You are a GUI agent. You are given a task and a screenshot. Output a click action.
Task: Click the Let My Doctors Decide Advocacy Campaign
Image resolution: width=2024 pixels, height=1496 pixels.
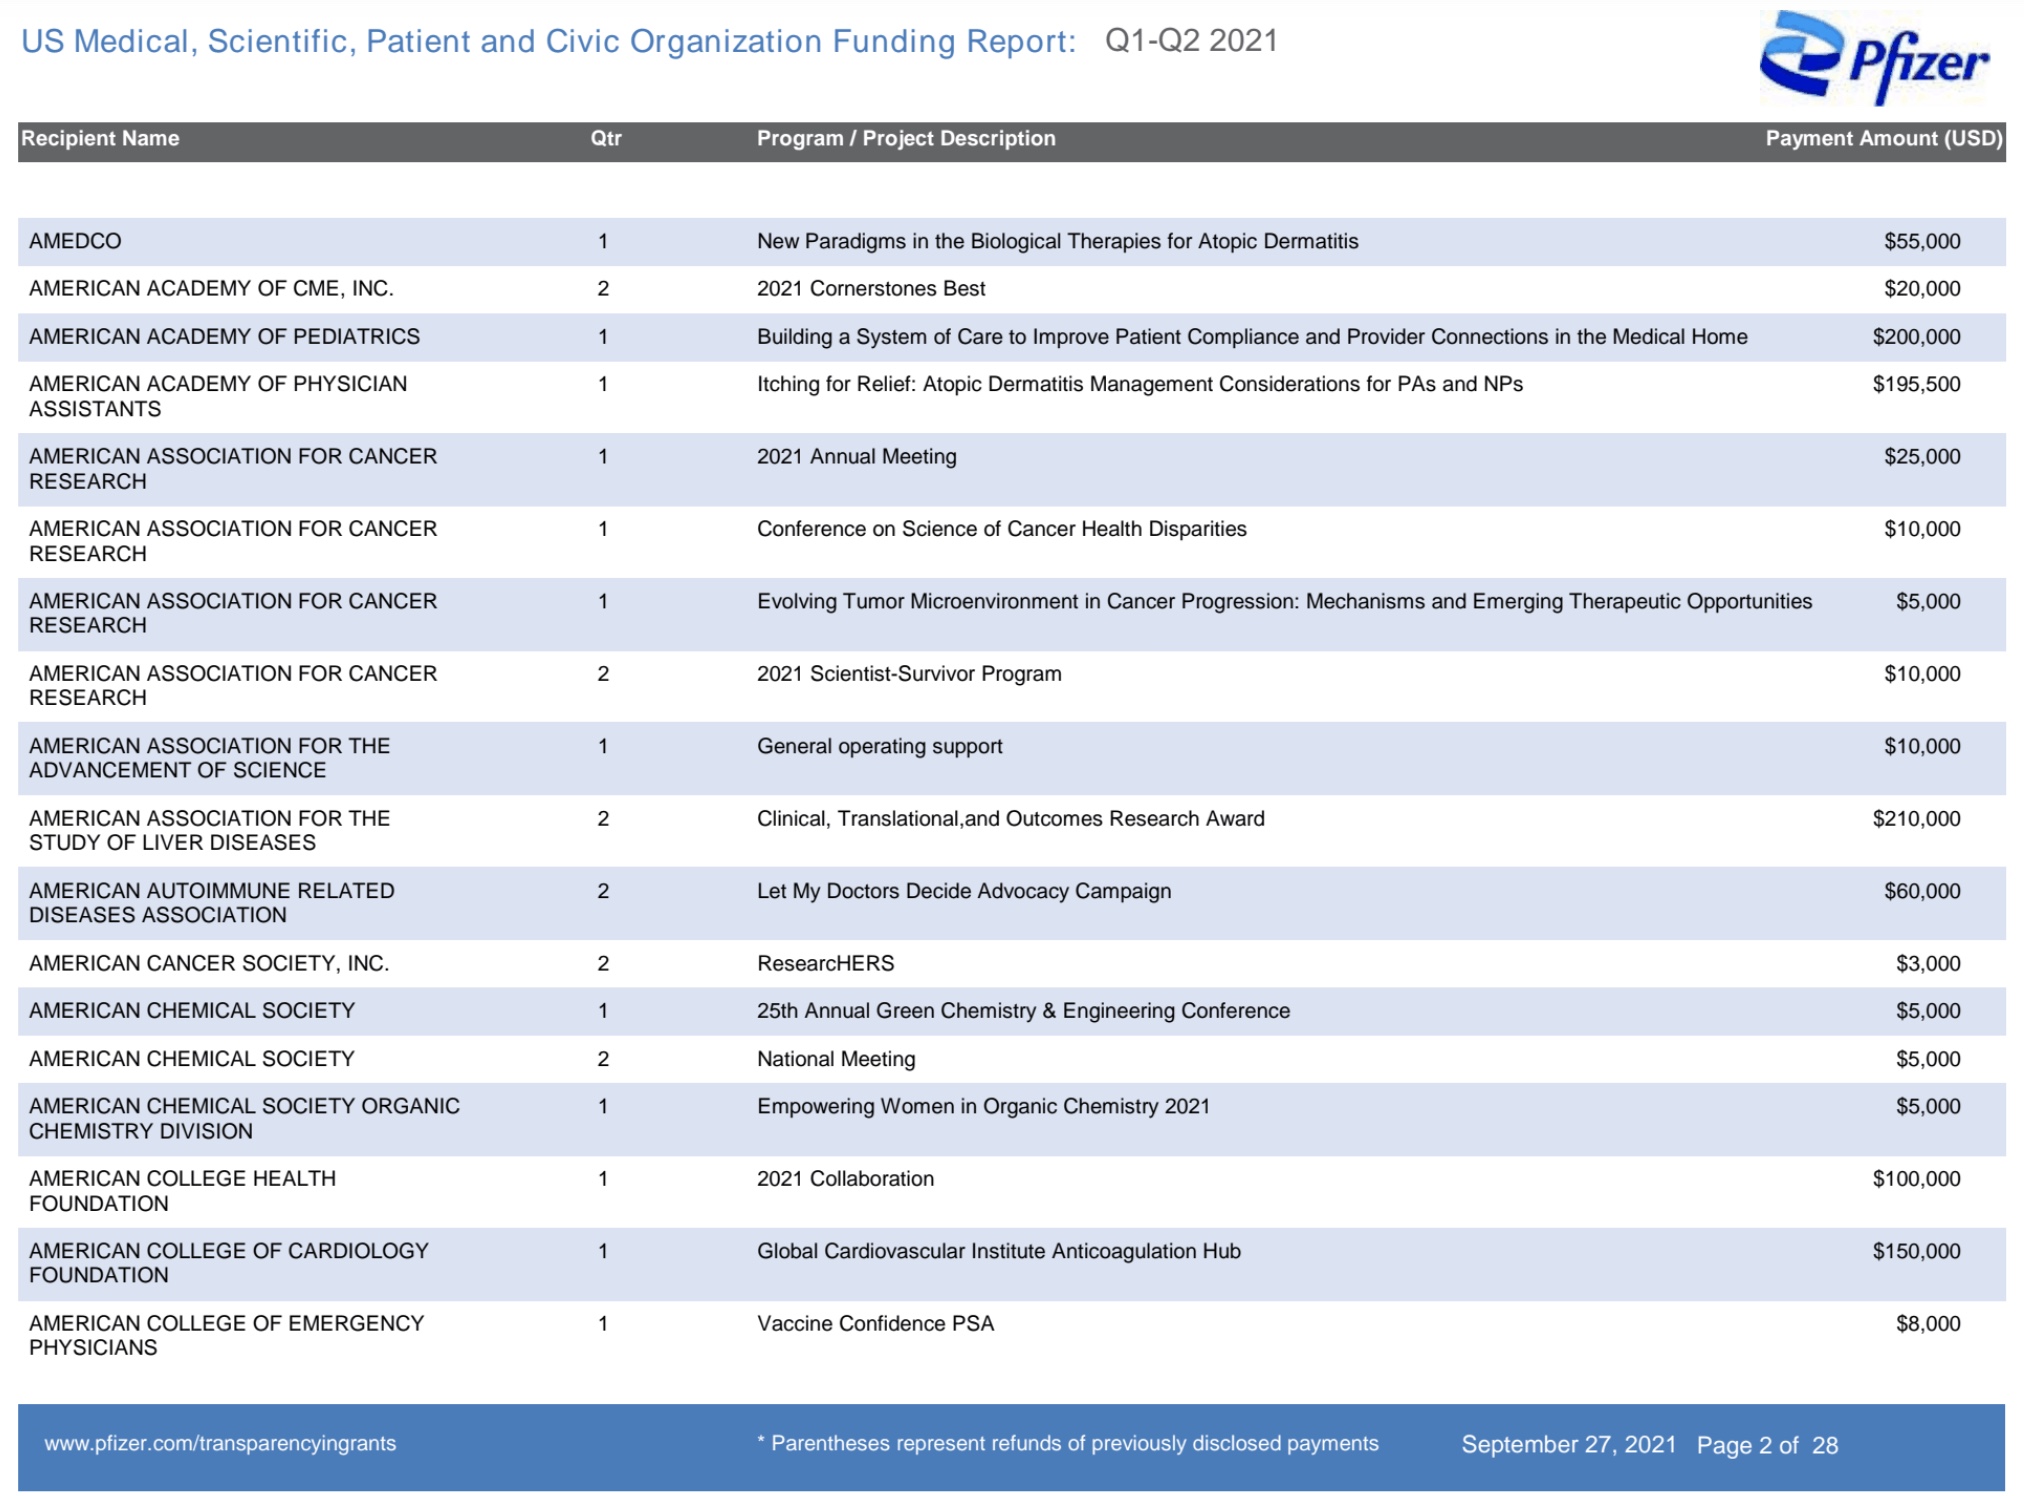coord(963,891)
